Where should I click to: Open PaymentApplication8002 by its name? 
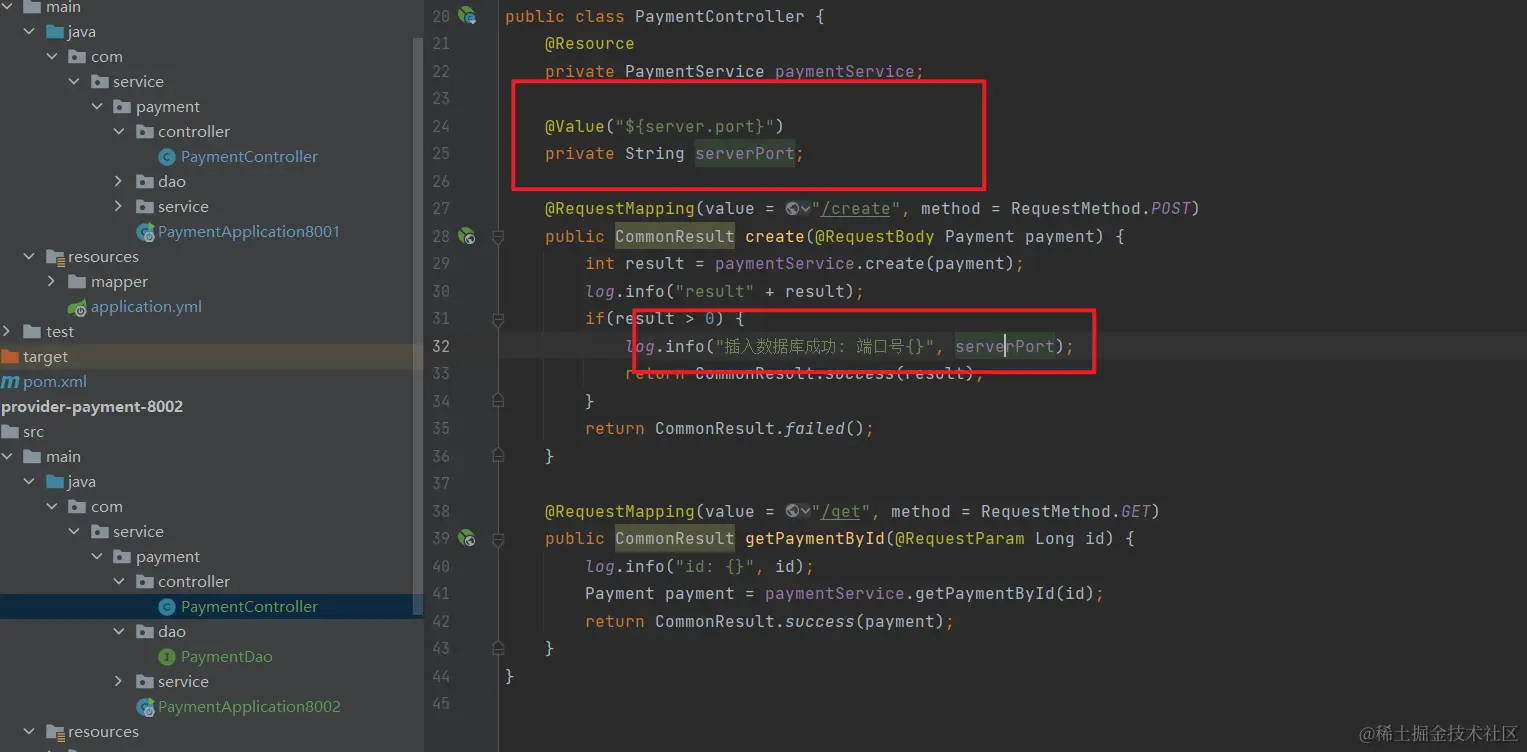[249, 707]
